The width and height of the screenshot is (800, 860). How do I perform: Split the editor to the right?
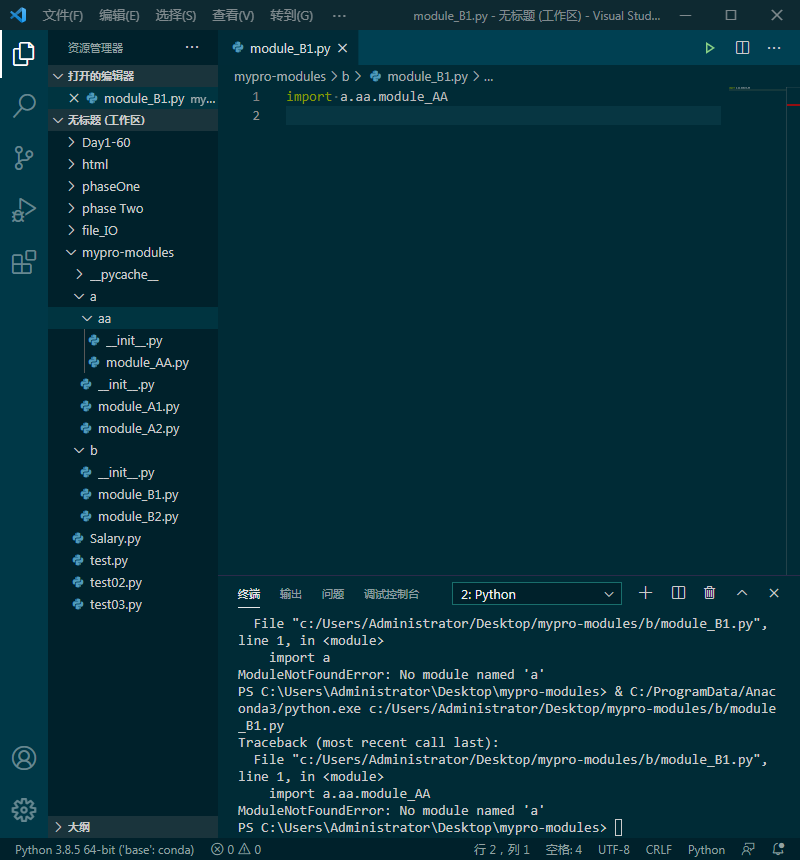tap(742, 48)
